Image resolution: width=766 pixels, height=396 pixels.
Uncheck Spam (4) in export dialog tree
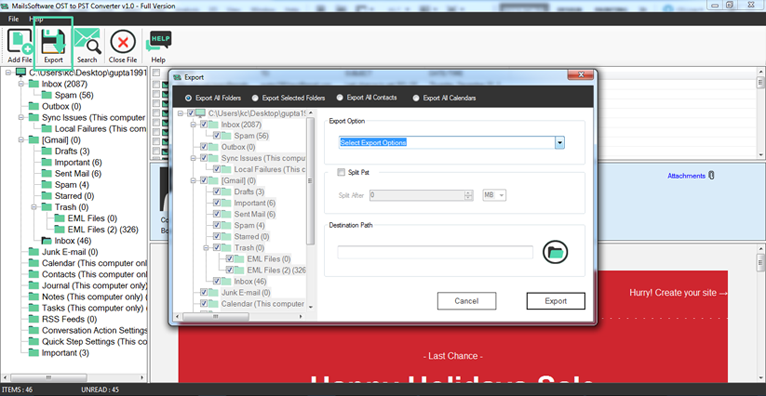[216, 226]
